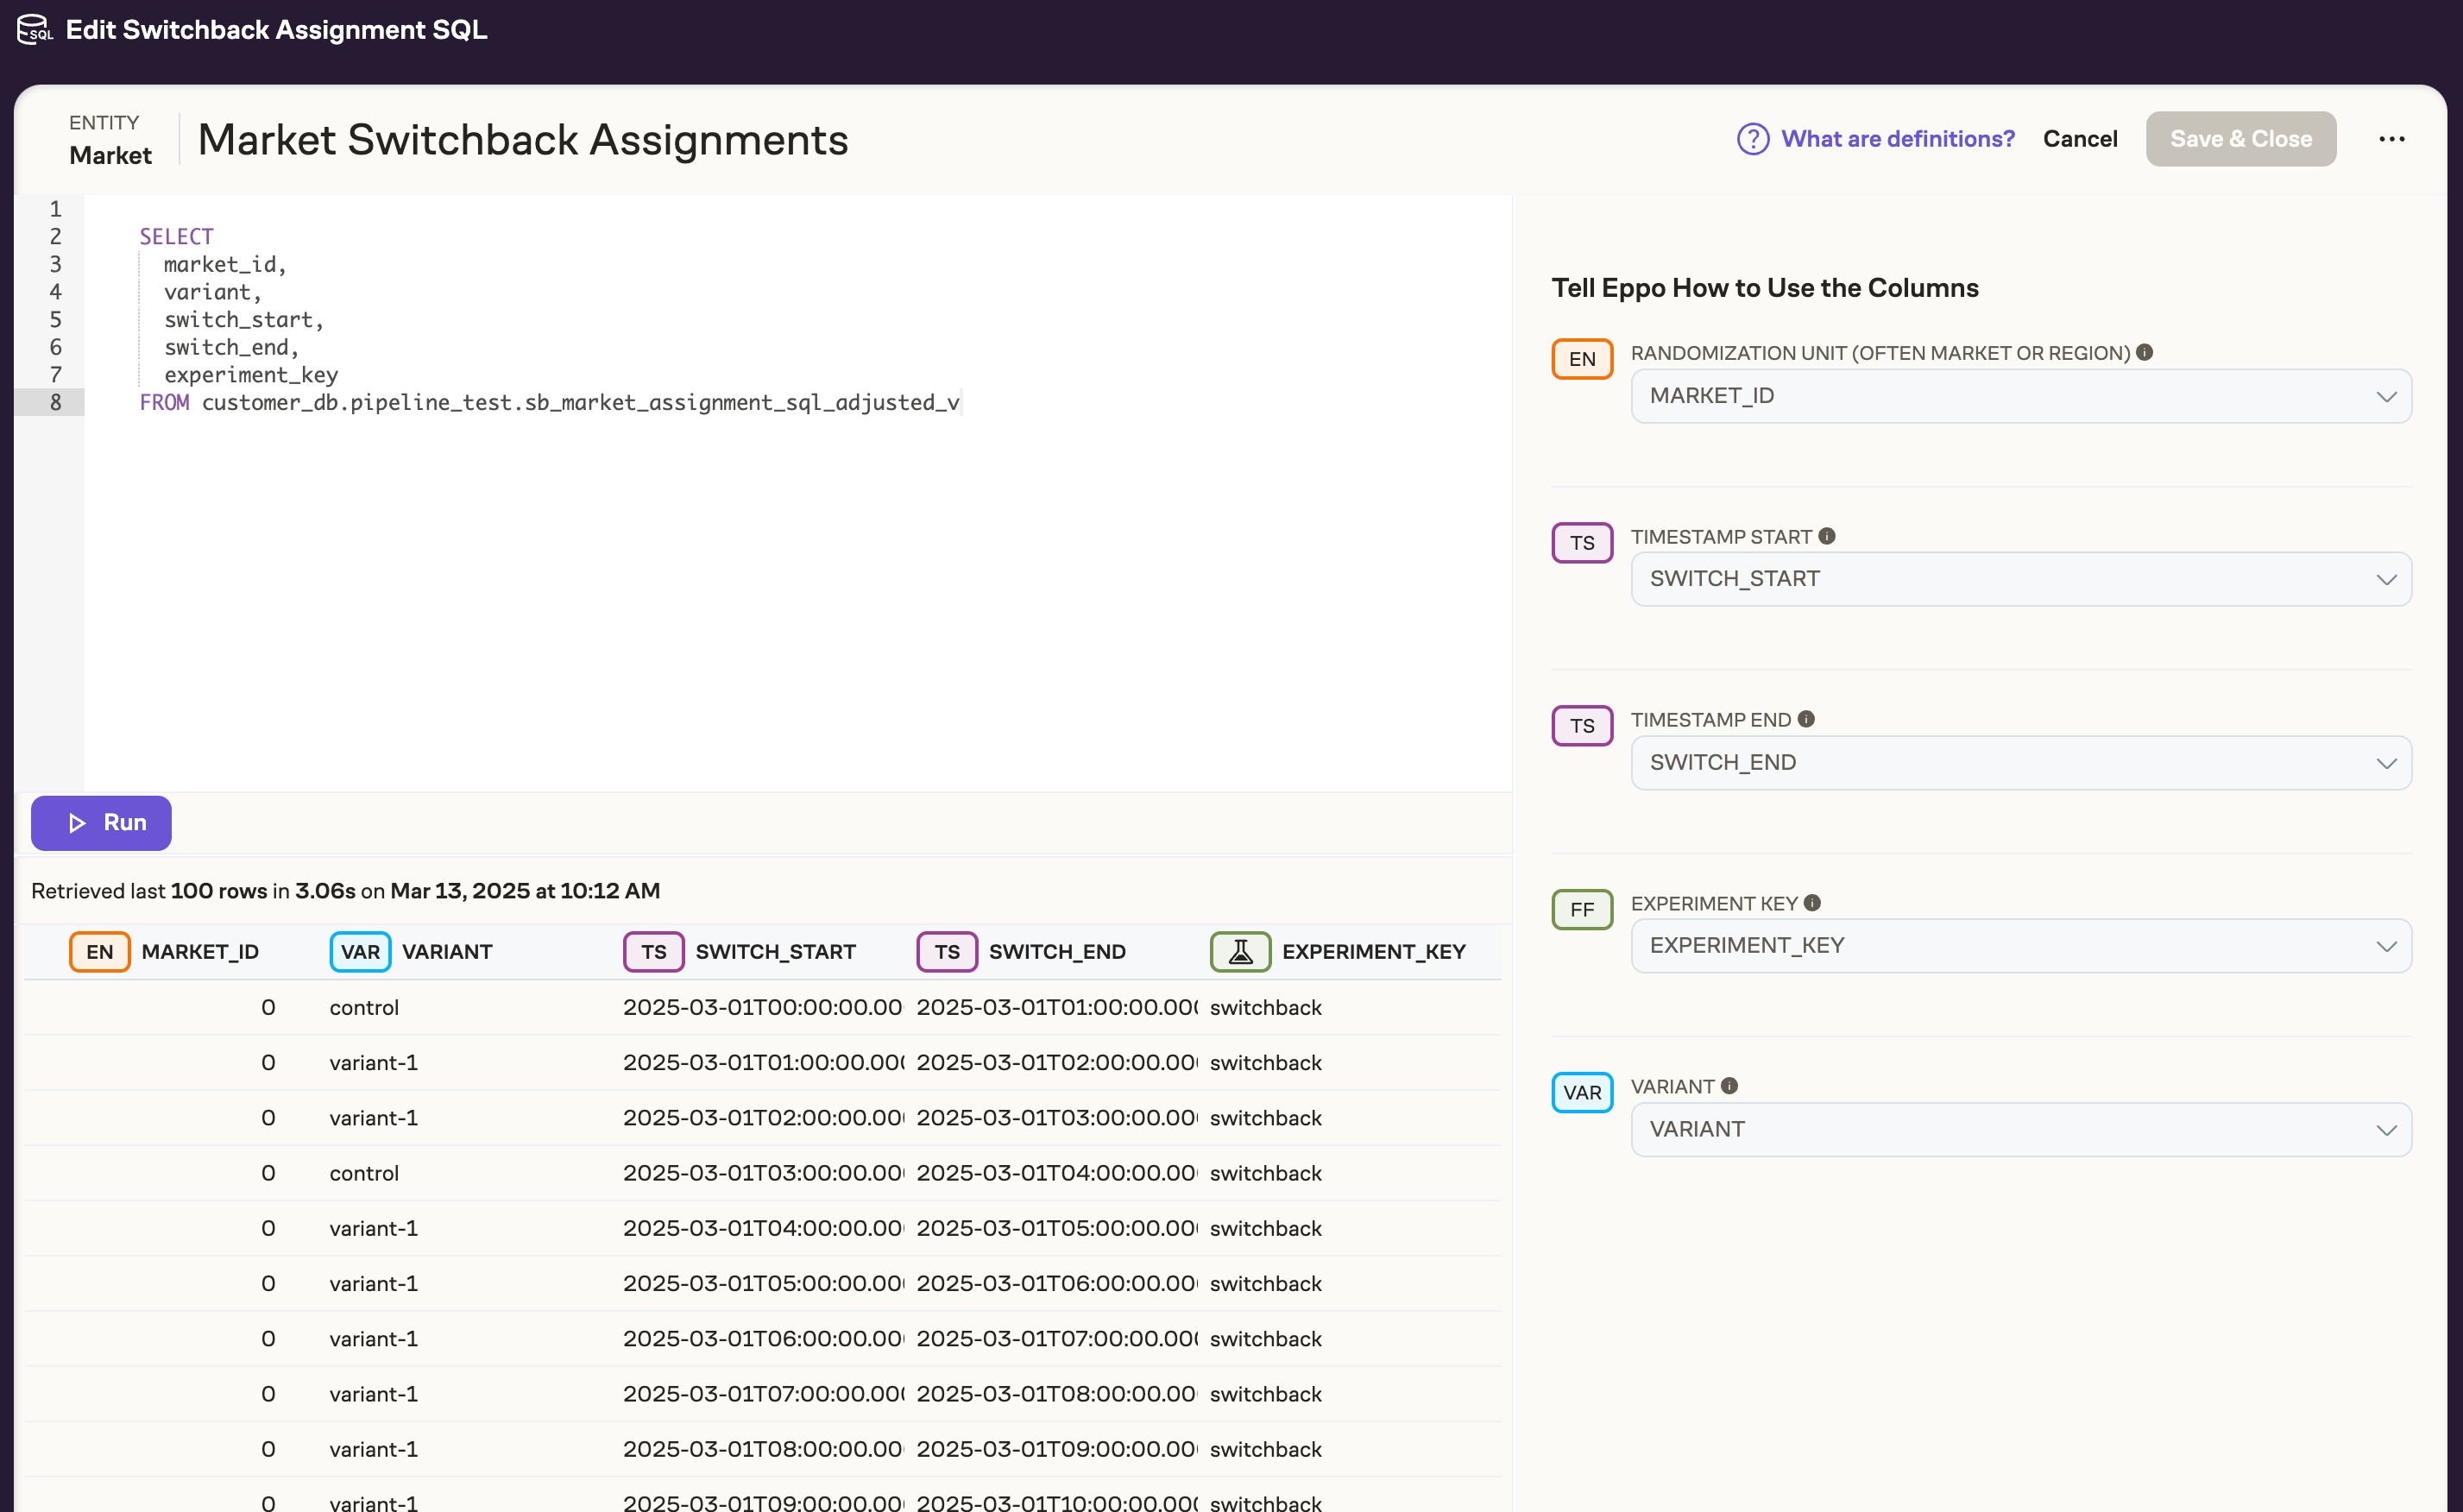Click the info icon beside Randomization Unit label
The width and height of the screenshot is (2463, 1512).
point(2146,352)
